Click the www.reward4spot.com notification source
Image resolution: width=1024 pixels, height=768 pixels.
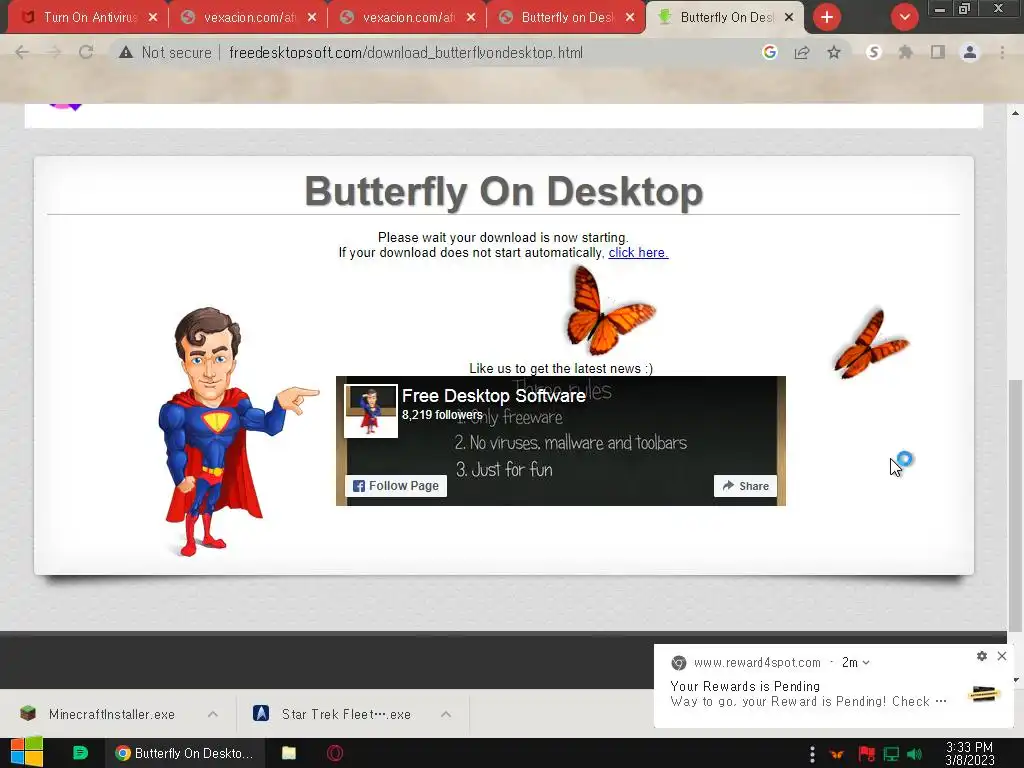[x=757, y=662]
